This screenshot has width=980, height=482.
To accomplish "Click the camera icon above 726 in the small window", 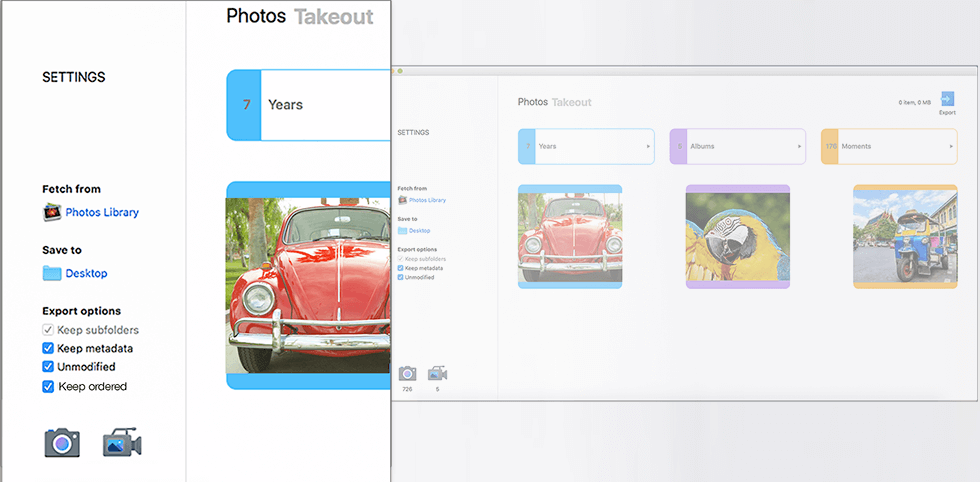I will tap(408, 374).
